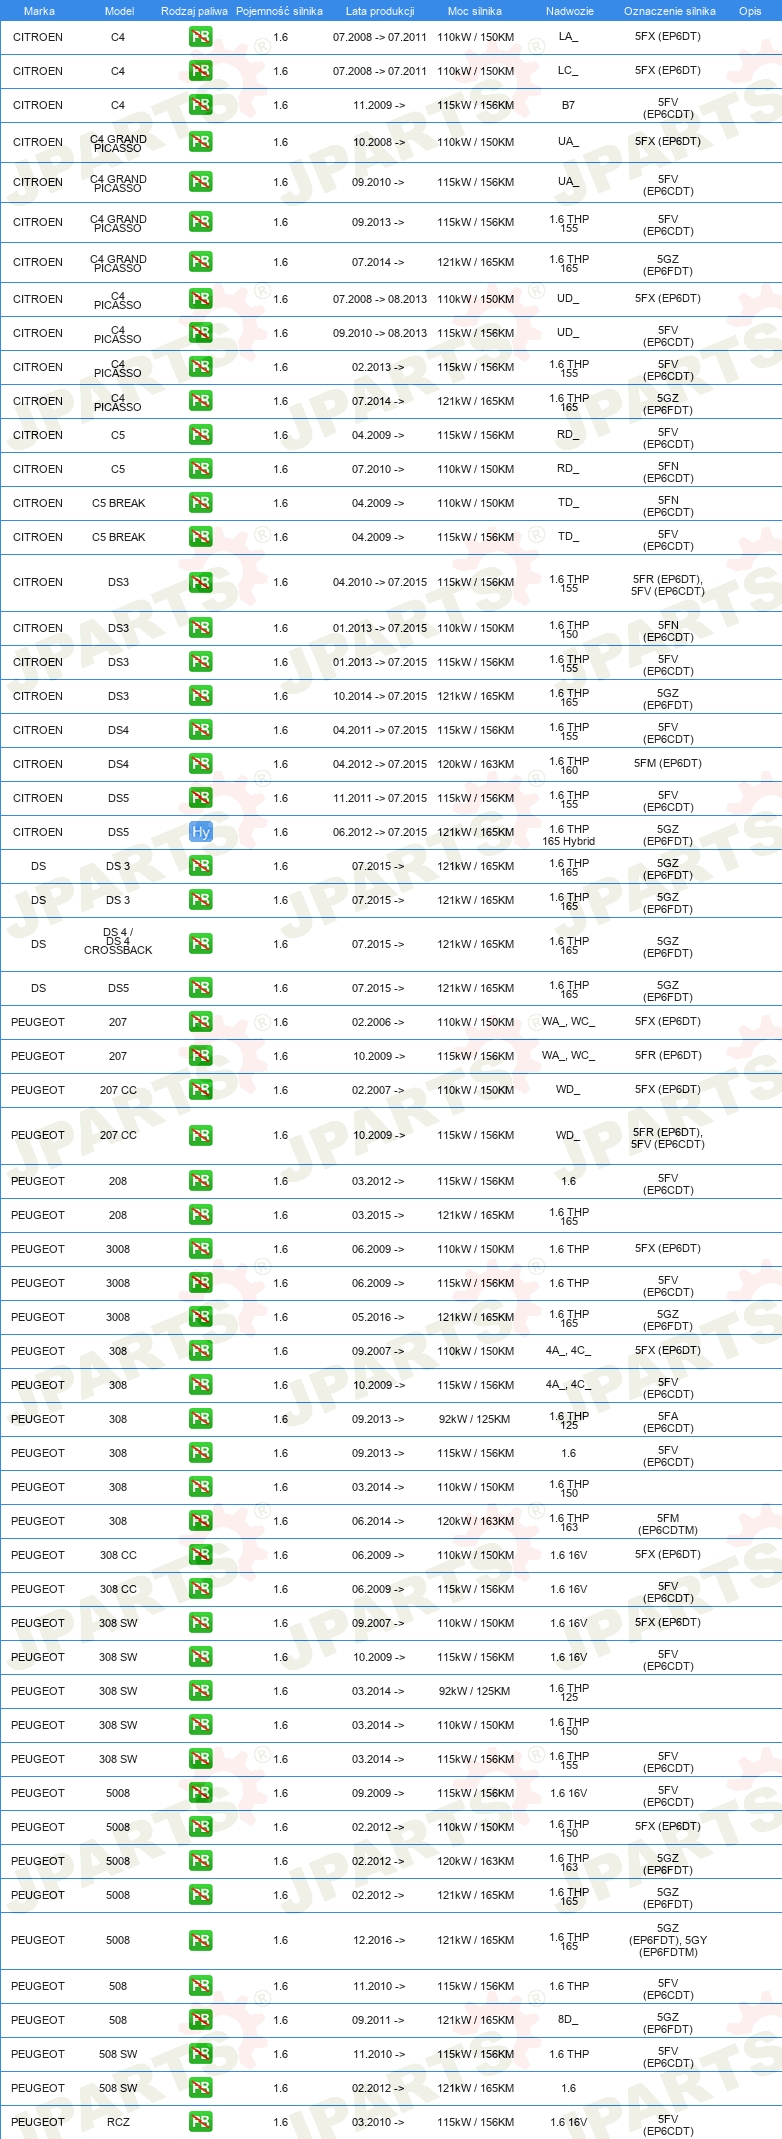Image resolution: width=782 pixels, height=2139 pixels.
Task: Click the Lata produkcji column header
Action: [x=380, y=11]
